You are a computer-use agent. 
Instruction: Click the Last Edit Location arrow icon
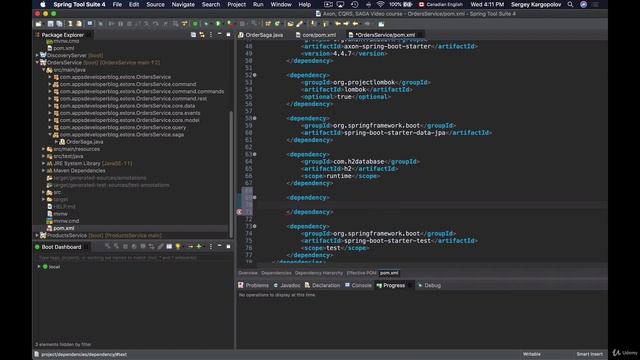point(338,24)
